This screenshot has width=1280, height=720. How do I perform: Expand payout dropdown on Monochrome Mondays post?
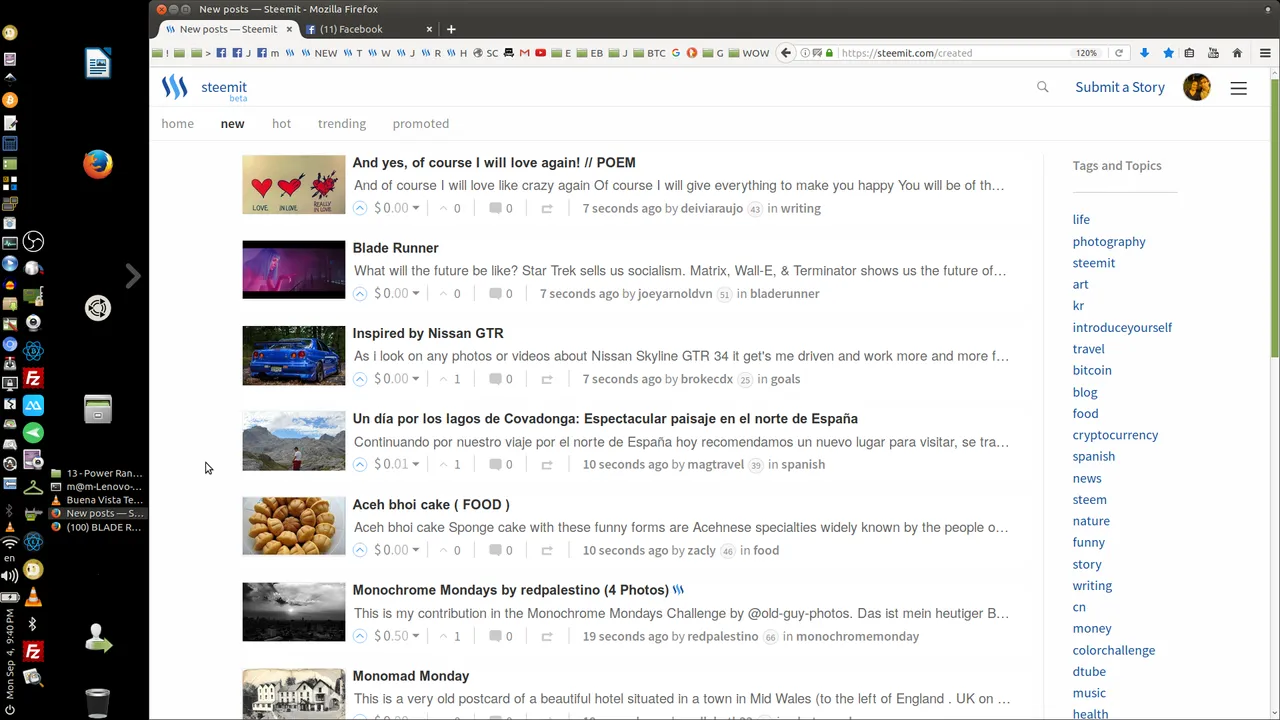416,636
